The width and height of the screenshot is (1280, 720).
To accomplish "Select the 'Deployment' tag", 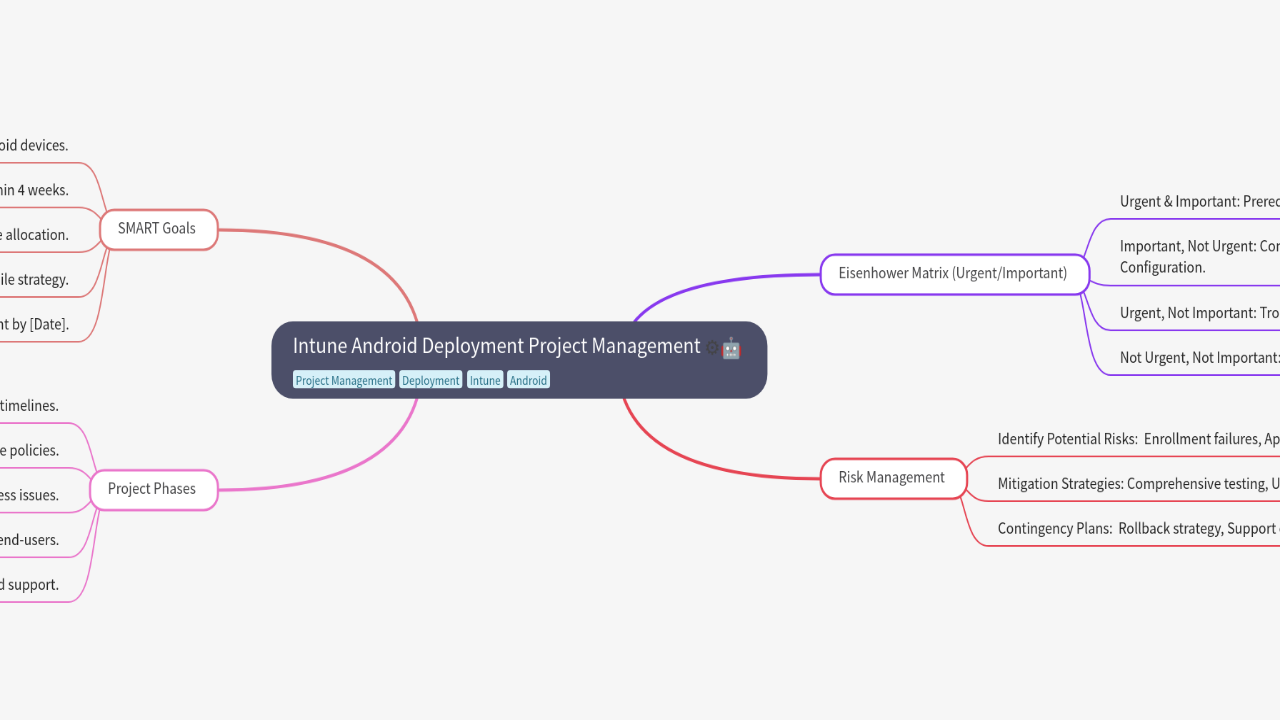I will click(430, 380).
